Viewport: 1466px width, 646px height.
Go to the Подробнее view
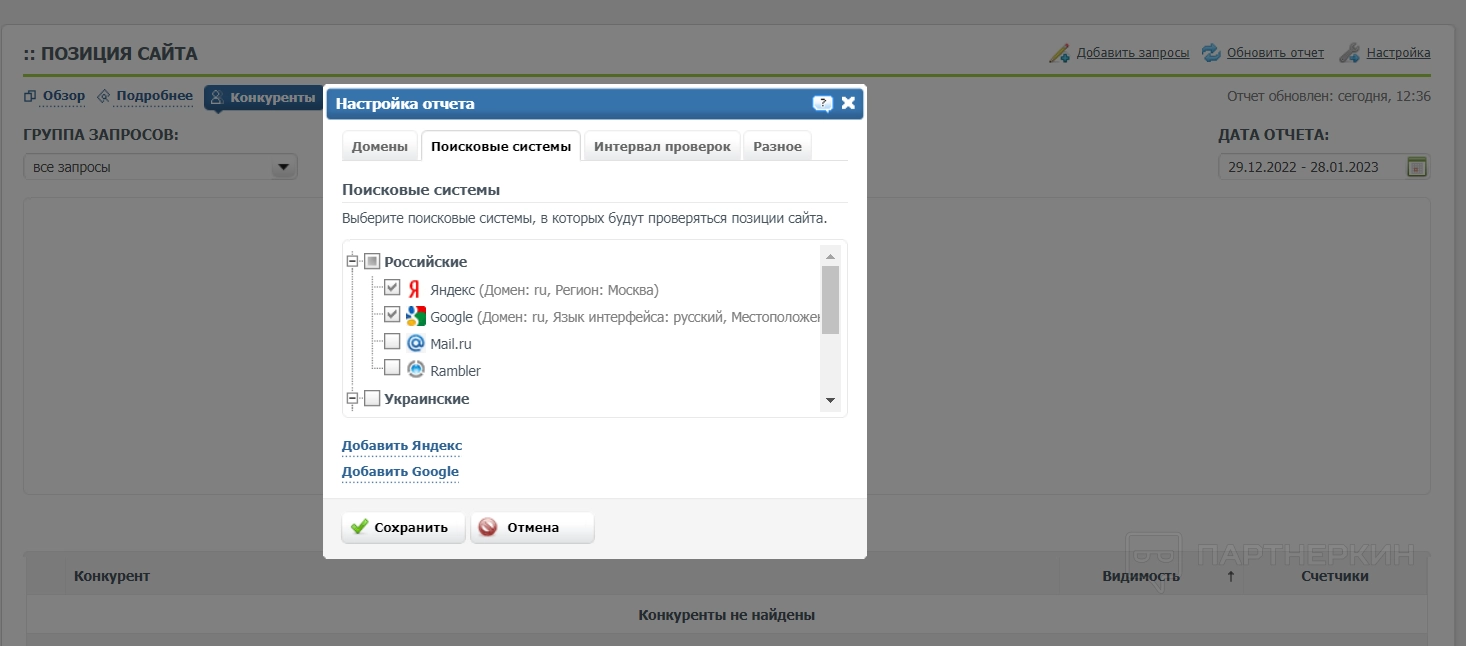tap(154, 97)
